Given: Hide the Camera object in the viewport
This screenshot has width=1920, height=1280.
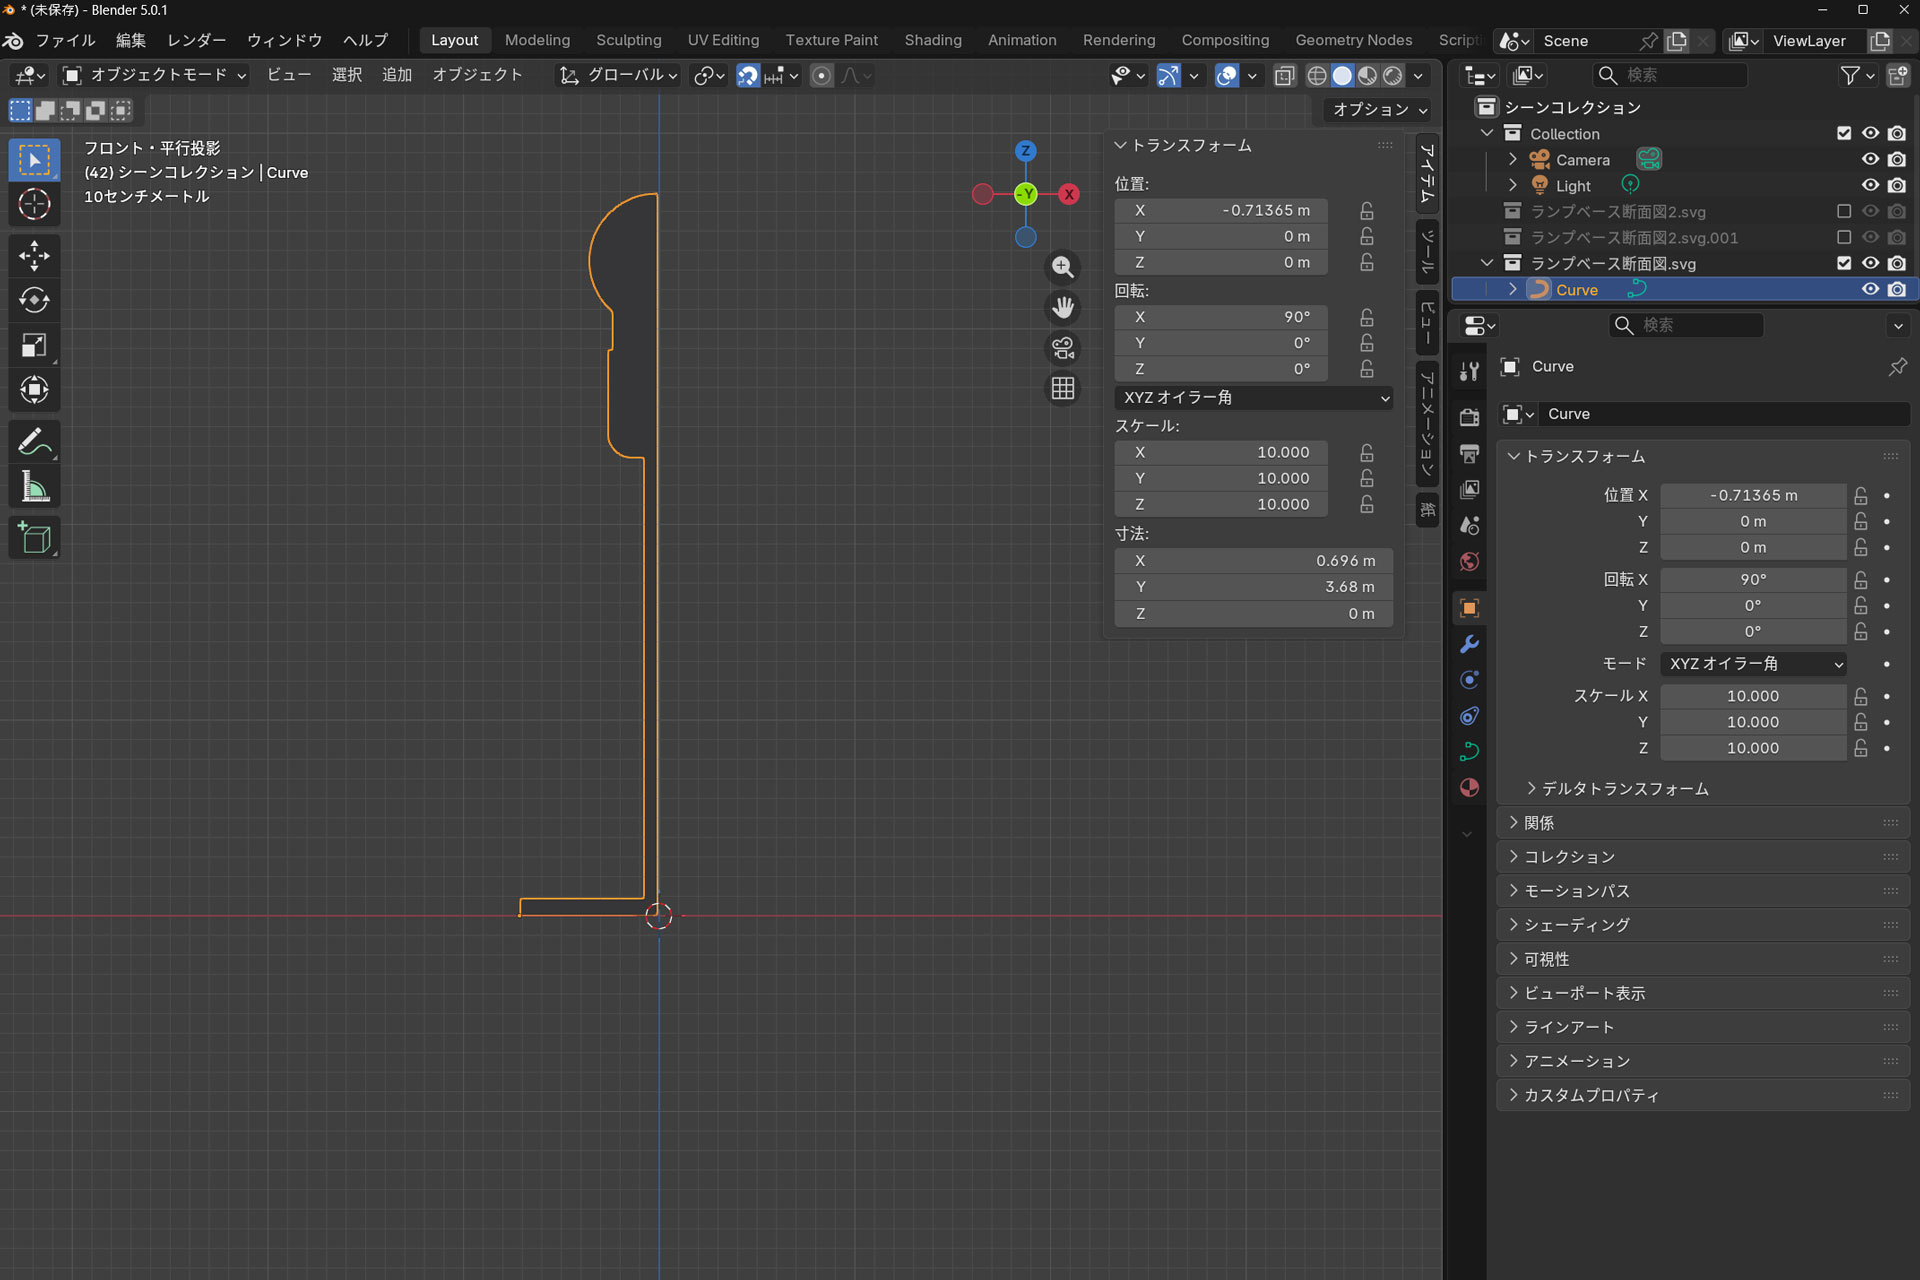Looking at the screenshot, I should pyautogui.click(x=1870, y=160).
